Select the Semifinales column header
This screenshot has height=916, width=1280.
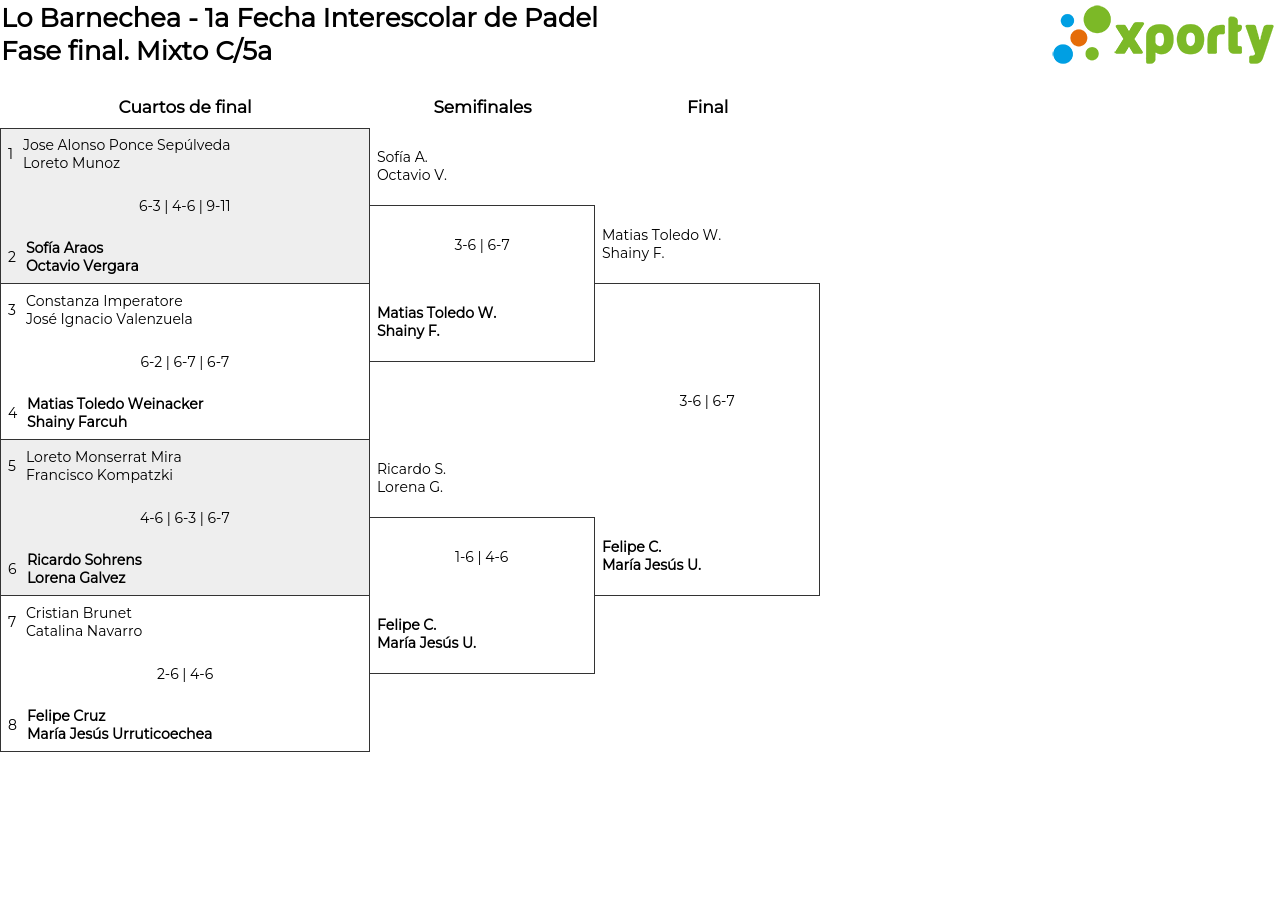482,107
